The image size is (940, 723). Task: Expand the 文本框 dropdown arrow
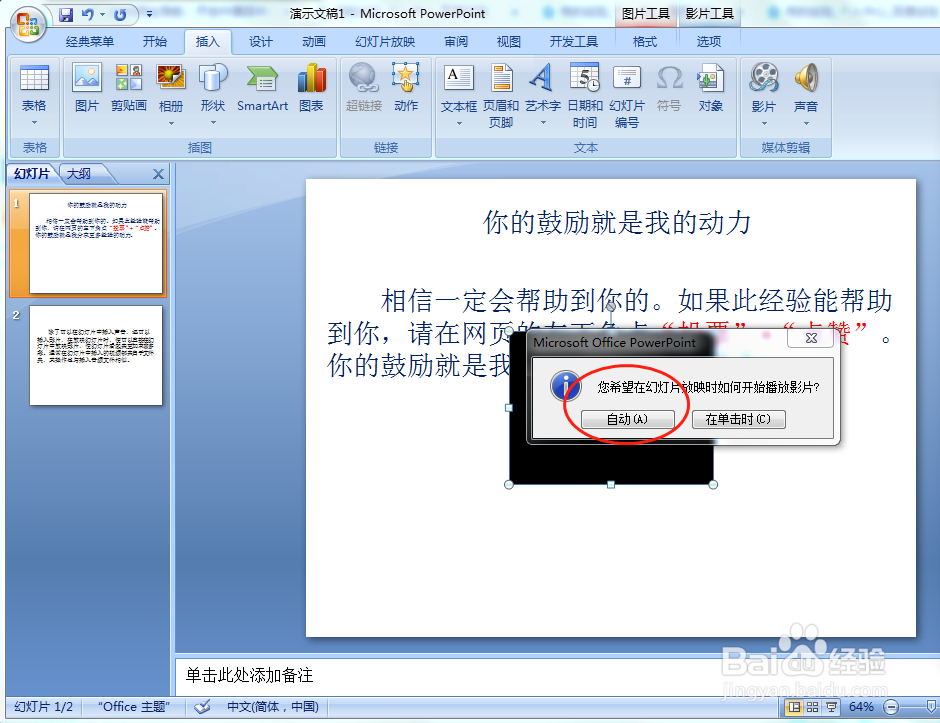pyautogui.click(x=459, y=123)
